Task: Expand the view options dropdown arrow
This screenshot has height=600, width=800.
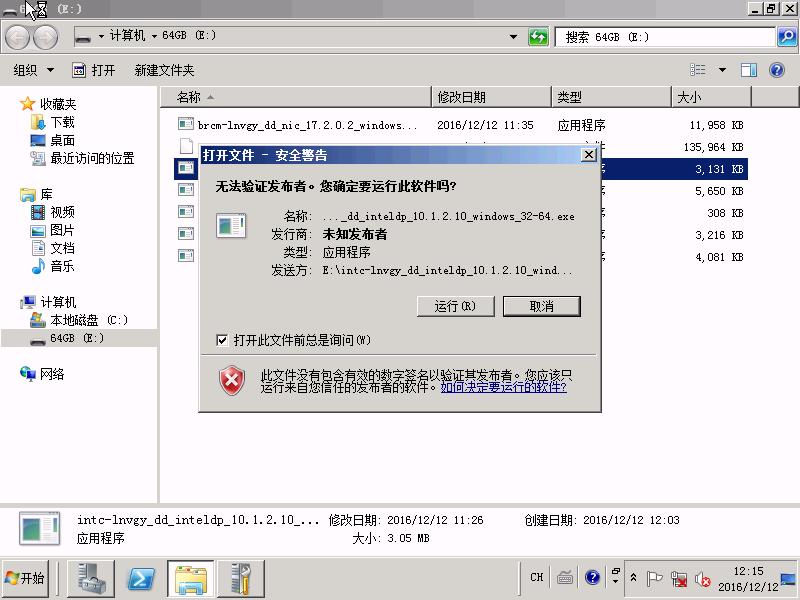Action: pyautogui.click(x=723, y=70)
